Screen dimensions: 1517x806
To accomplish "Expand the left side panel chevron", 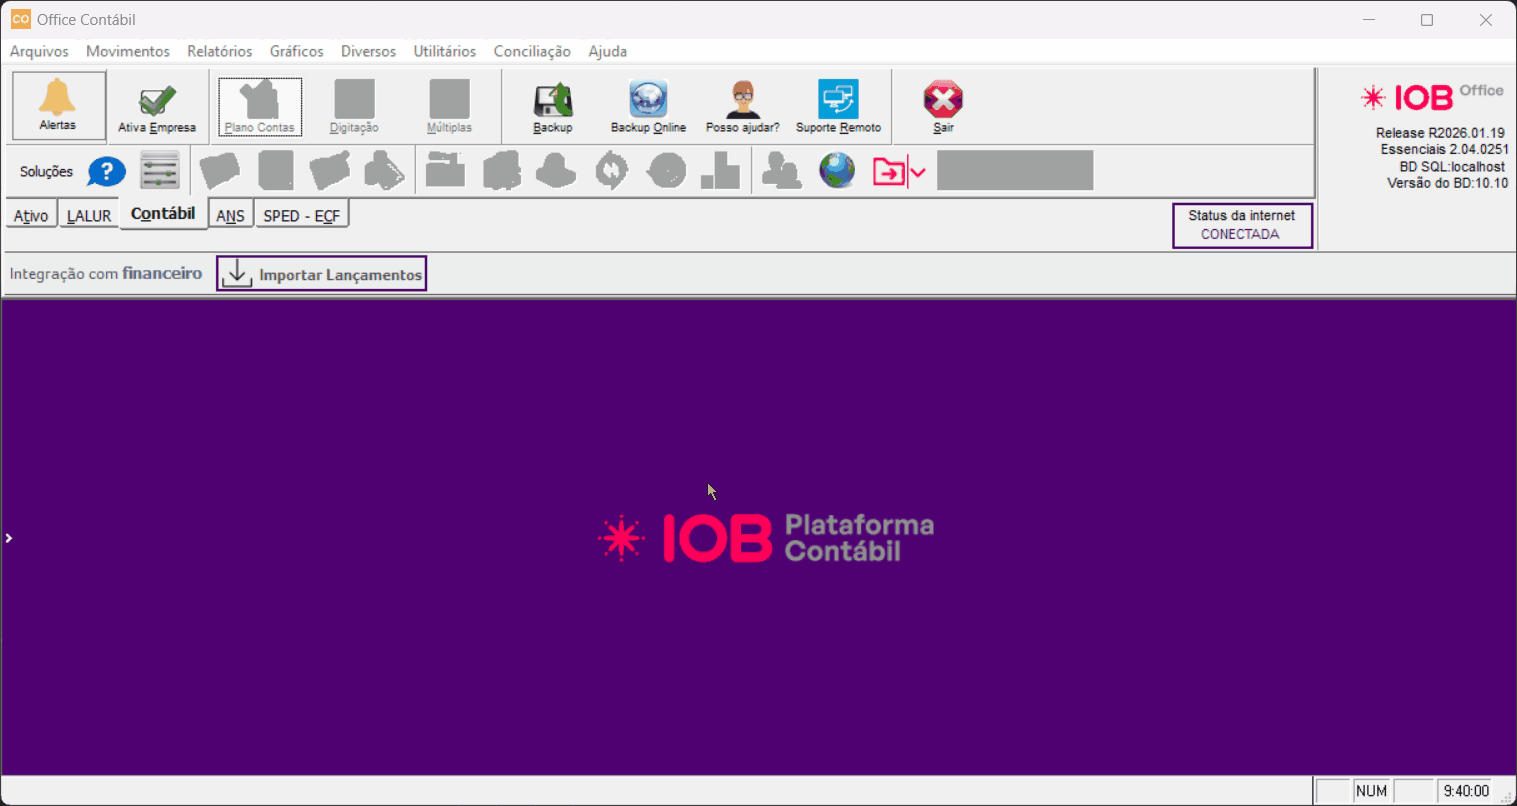I will pyautogui.click(x=9, y=538).
